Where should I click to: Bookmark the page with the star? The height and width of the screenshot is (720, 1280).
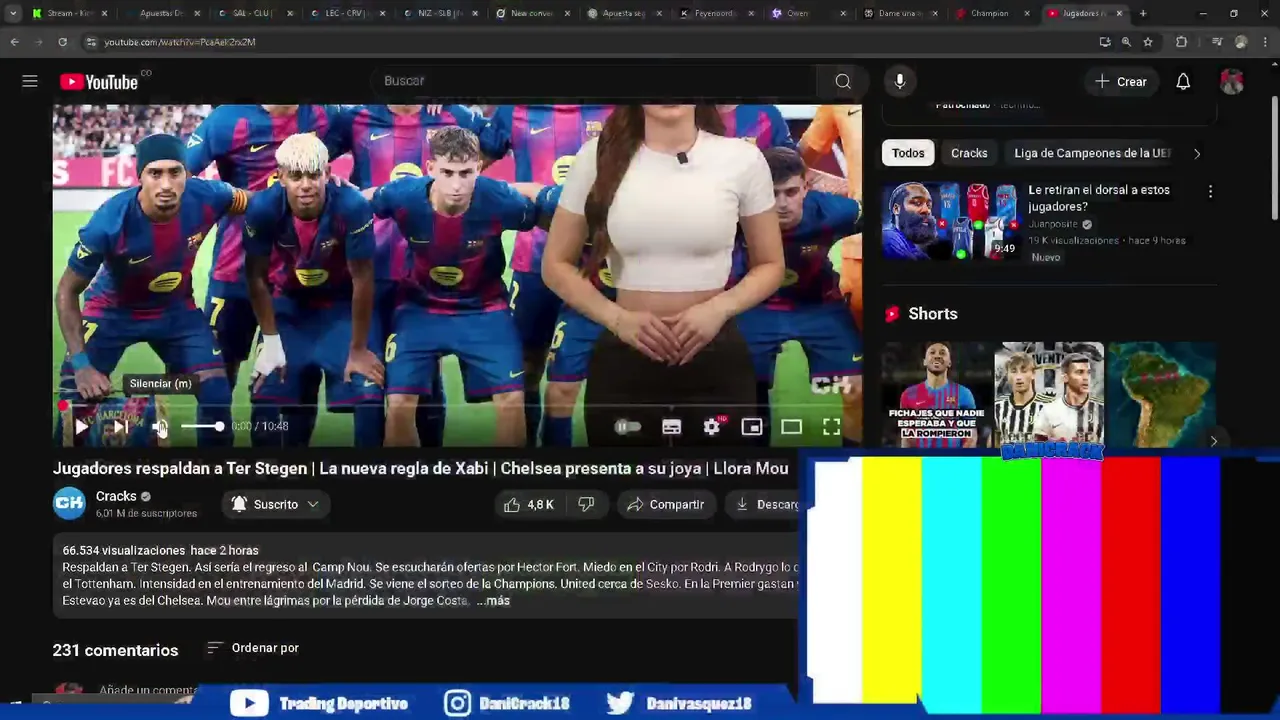pyautogui.click(x=1148, y=42)
